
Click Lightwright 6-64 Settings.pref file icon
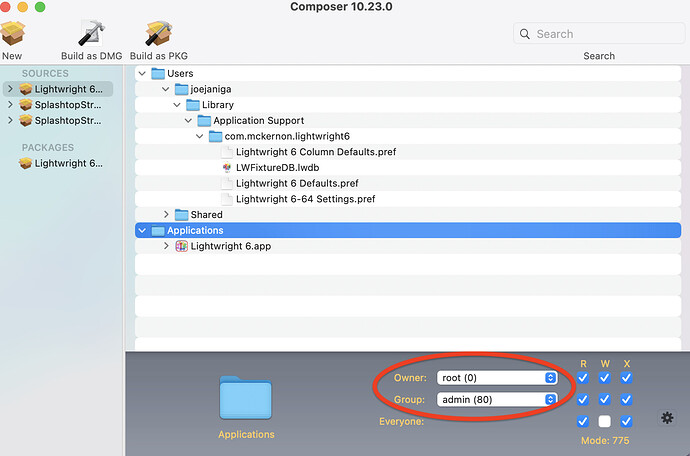[227, 199]
